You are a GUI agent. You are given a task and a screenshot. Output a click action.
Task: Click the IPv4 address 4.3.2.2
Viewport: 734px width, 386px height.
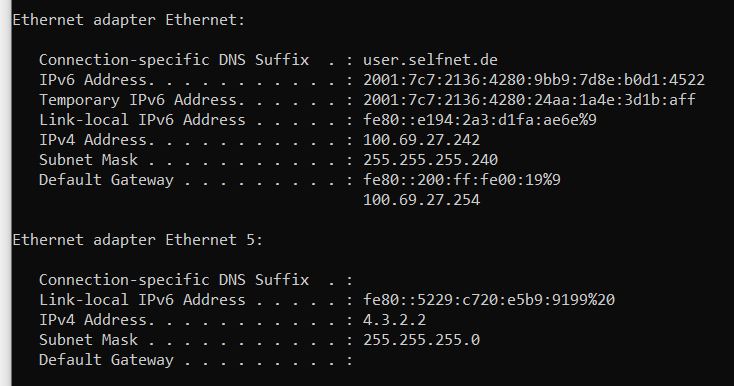(395, 320)
